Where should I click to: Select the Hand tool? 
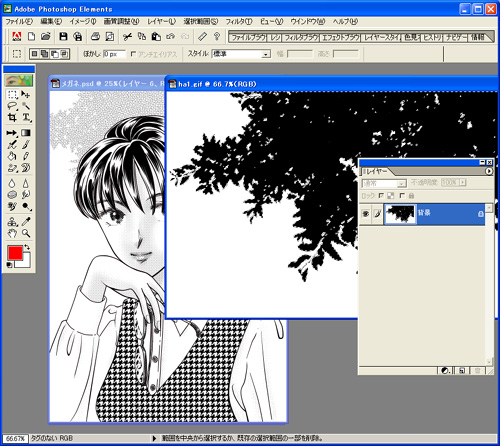click(12, 233)
